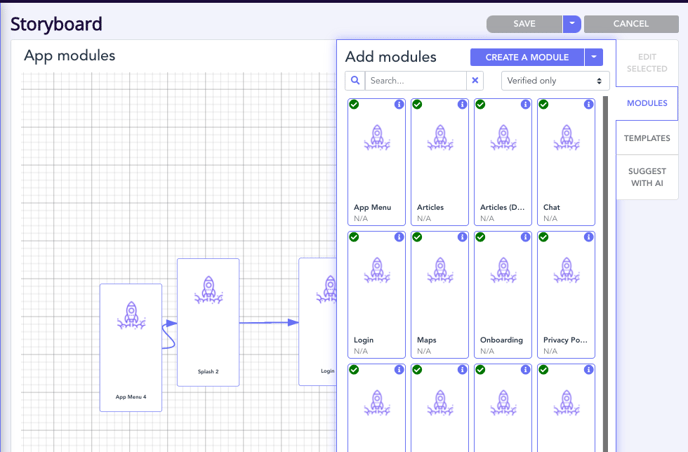The height and width of the screenshot is (452, 688).
Task: Open info icon on Privacy Po… module
Action: (x=588, y=237)
